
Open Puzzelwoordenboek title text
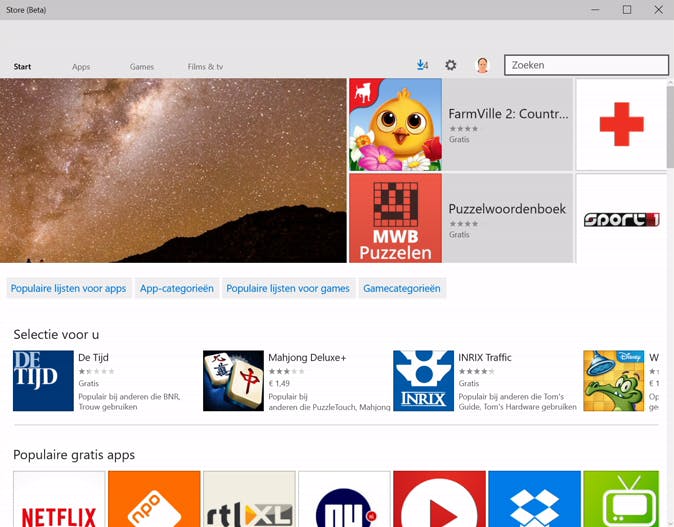click(x=507, y=209)
